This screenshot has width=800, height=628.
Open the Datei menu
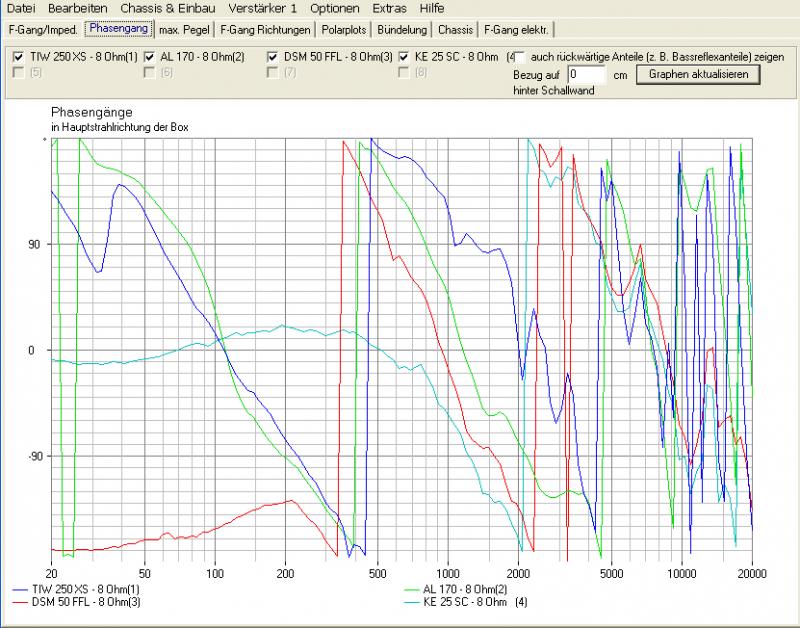point(21,8)
